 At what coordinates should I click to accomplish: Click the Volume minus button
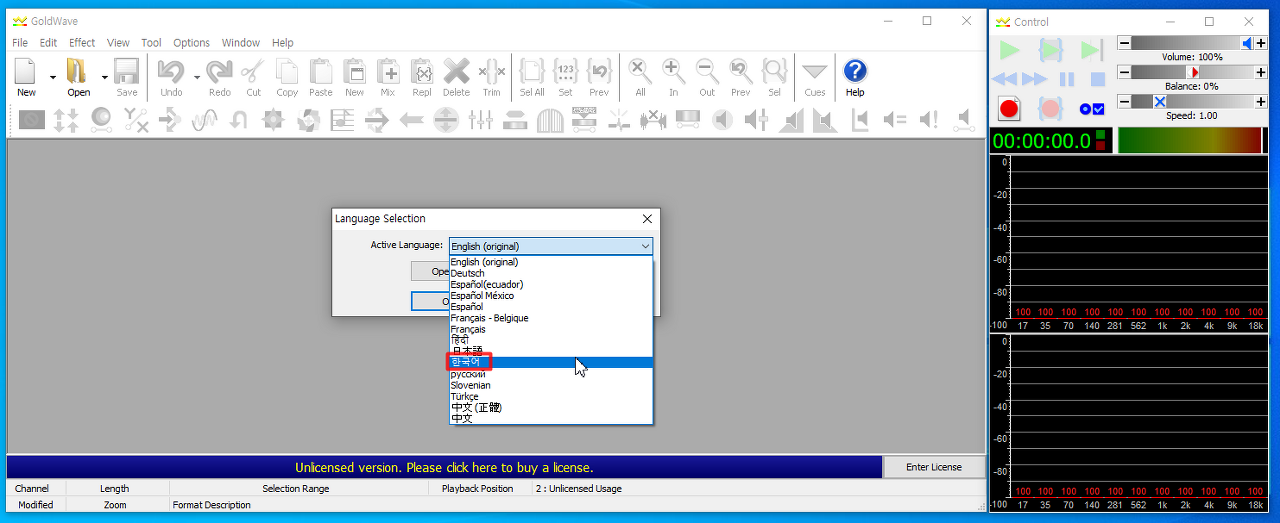(x=1124, y=43)
